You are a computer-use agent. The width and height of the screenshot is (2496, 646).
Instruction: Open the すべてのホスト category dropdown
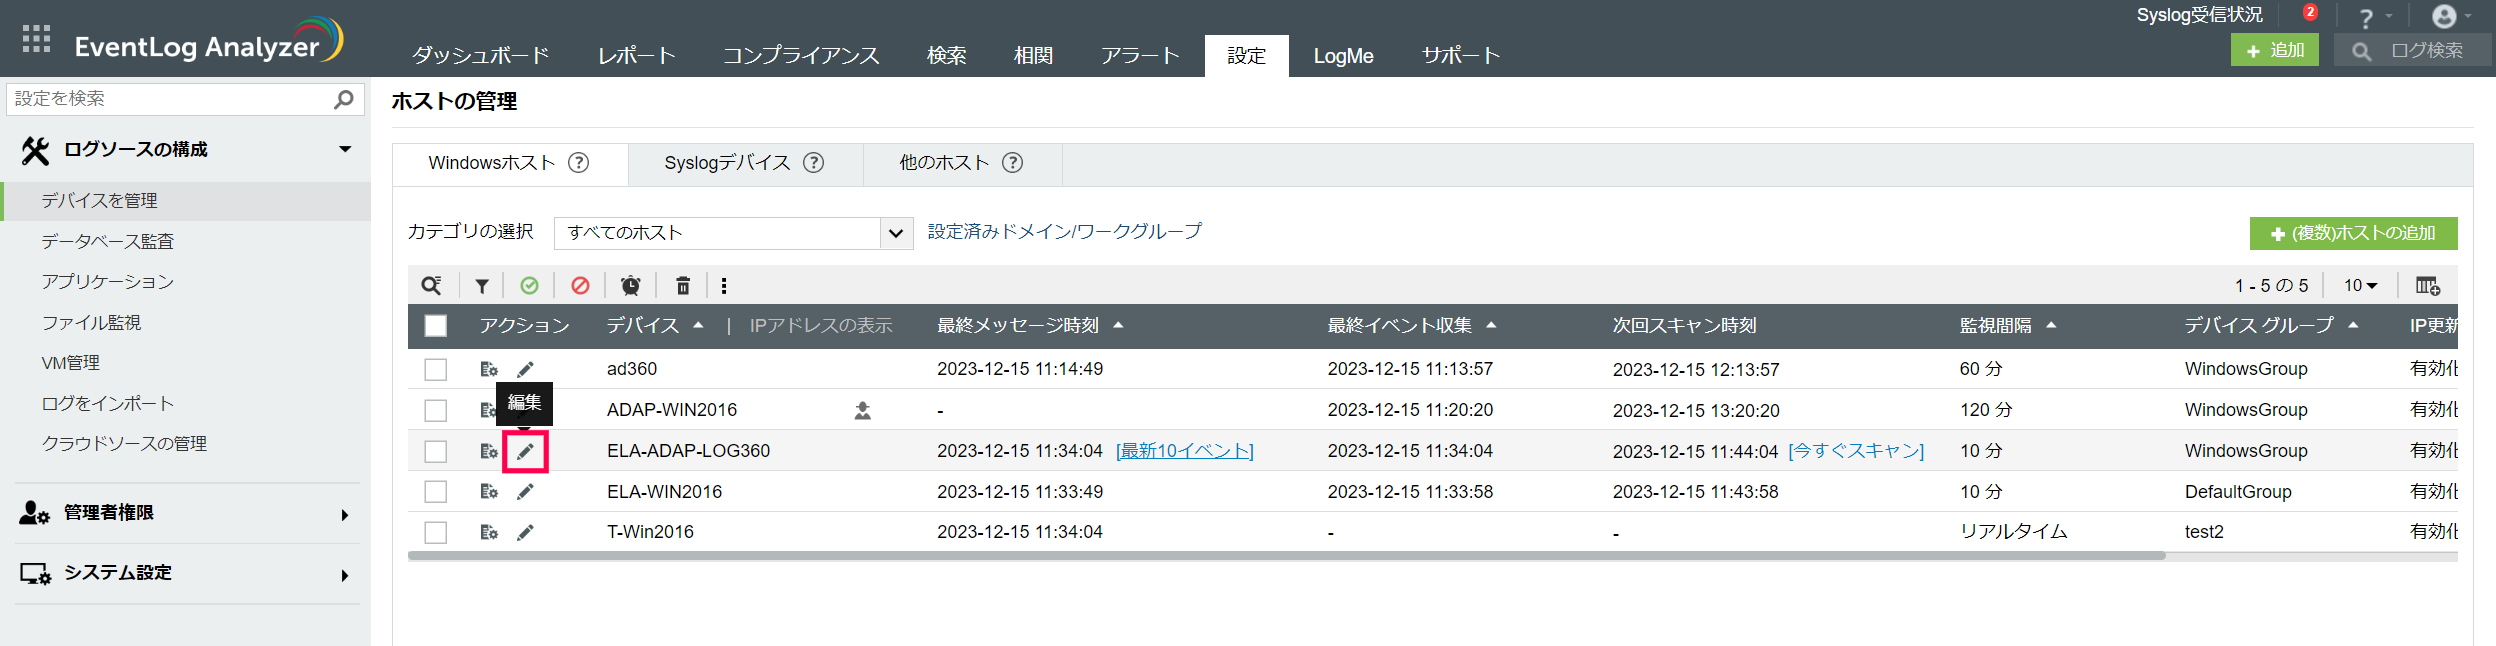point(733,233)
